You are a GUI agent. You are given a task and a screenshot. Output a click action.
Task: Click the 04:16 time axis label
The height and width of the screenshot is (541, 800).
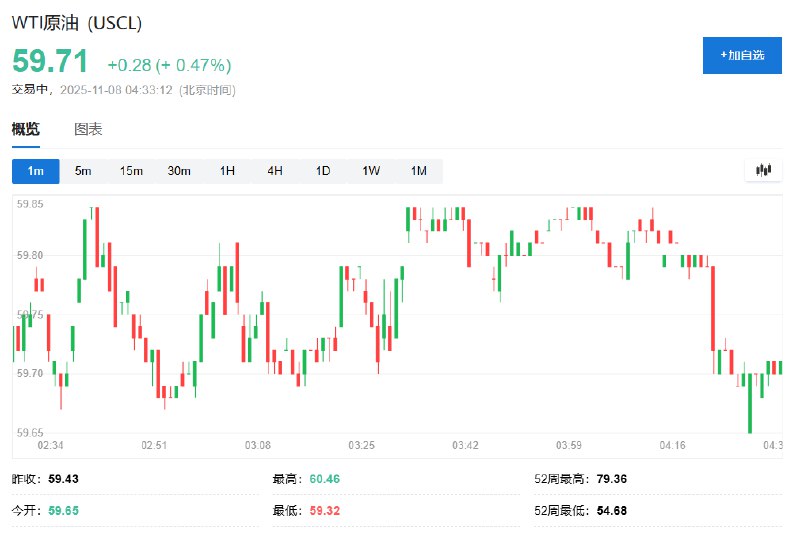pyautogui.click(x=672, y=445)
